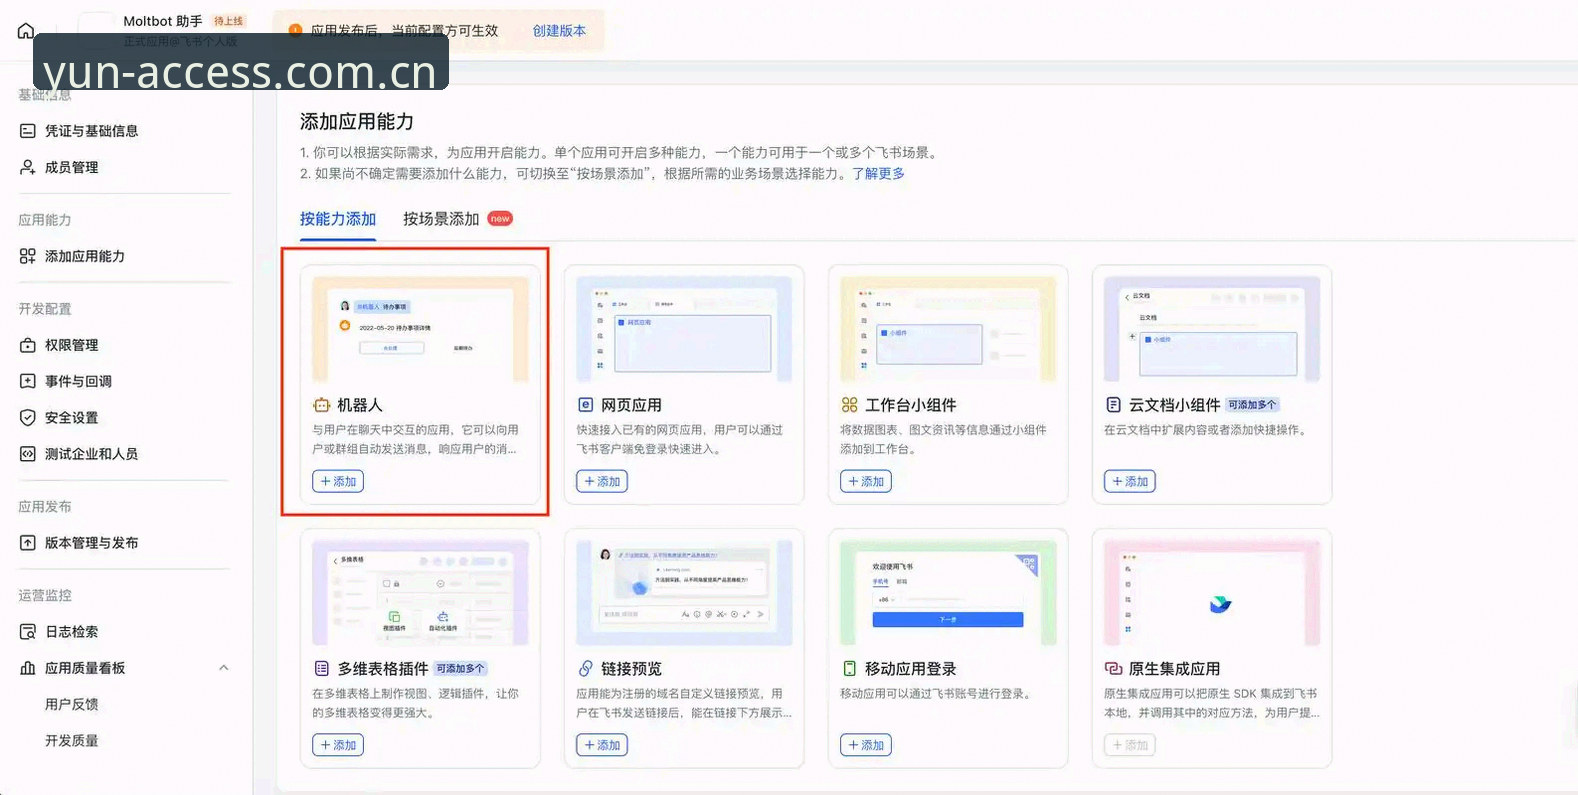Click the 日志检索 search icon
The height and width of the screenshot is (795, 1578).
28,632
